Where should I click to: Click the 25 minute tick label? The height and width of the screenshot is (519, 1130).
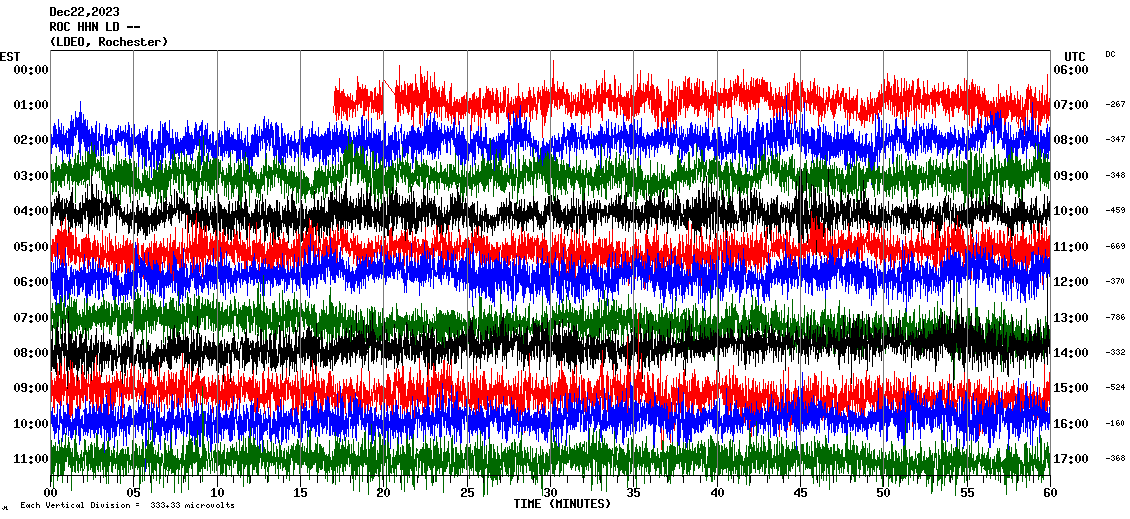(x=467, y=493)
